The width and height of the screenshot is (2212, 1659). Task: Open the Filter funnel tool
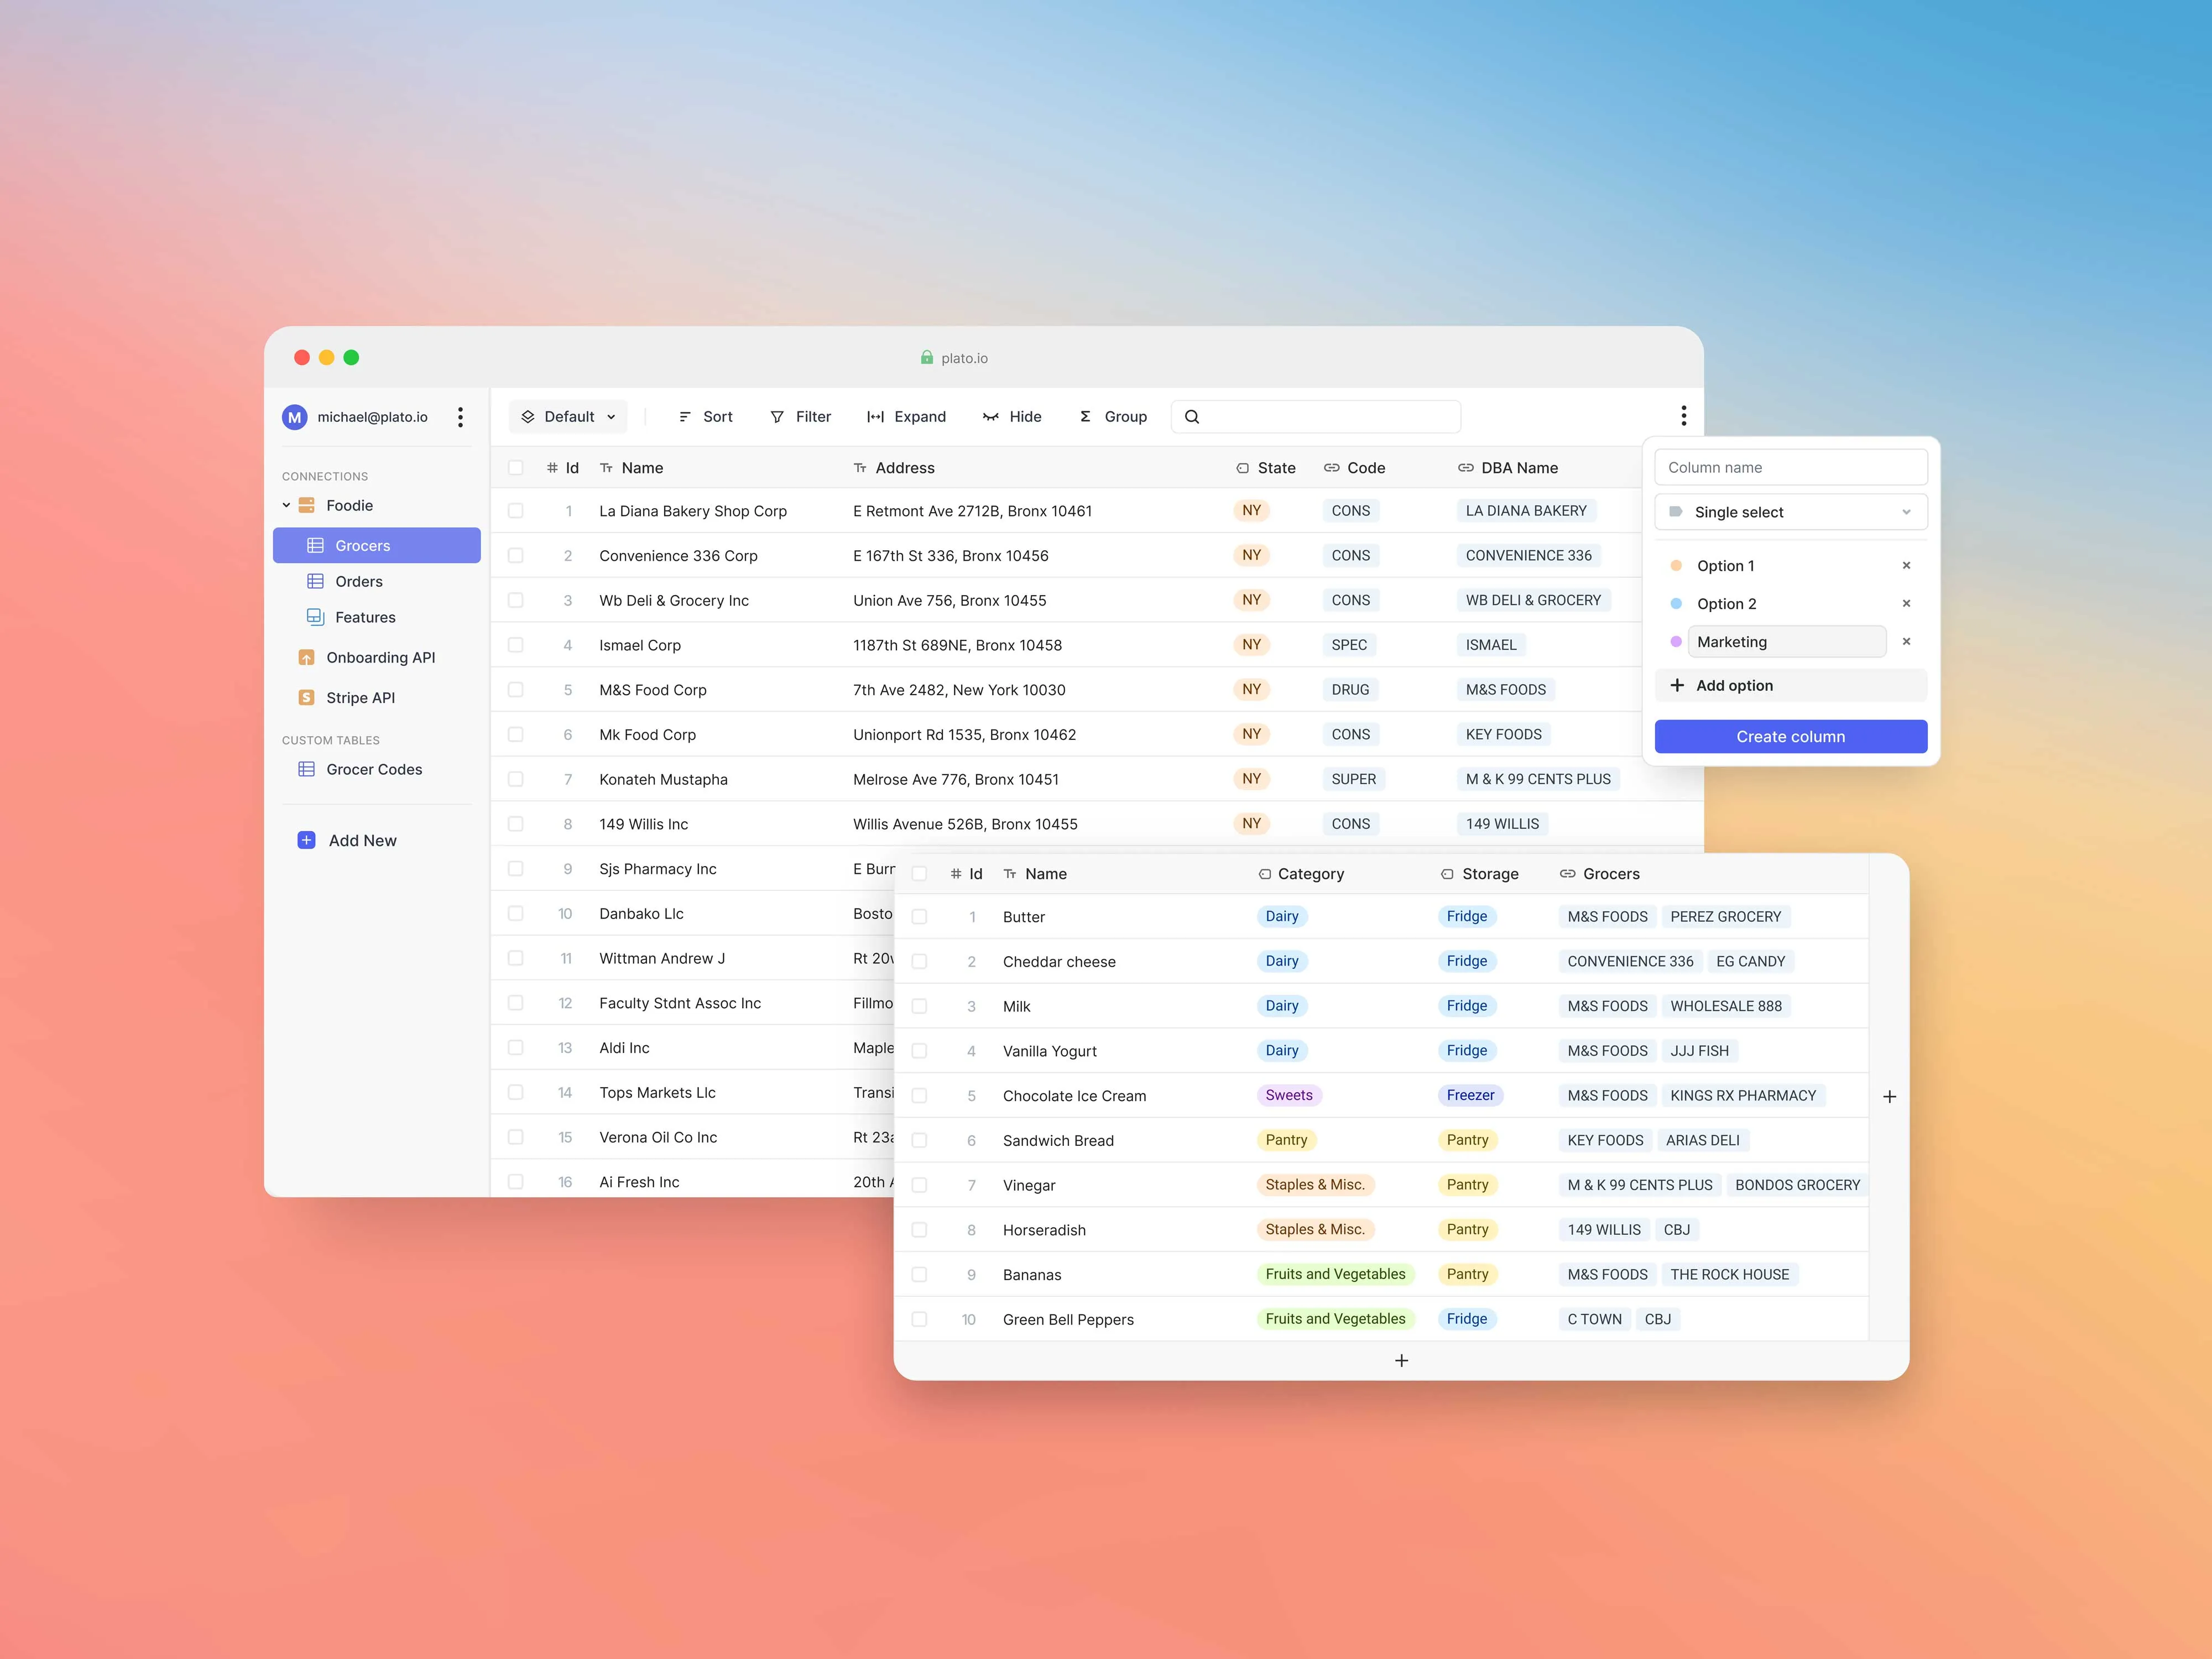click(777, 417)
